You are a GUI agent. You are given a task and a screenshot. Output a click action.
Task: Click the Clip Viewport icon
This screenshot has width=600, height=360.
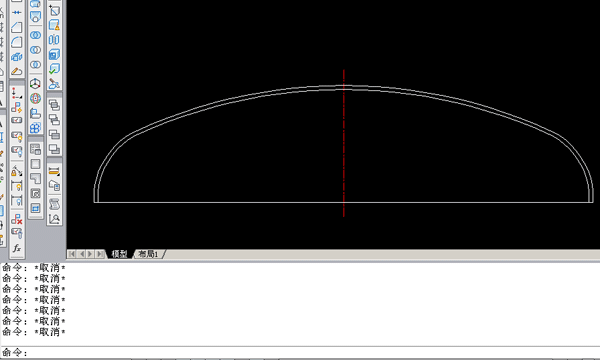[35, 208]
